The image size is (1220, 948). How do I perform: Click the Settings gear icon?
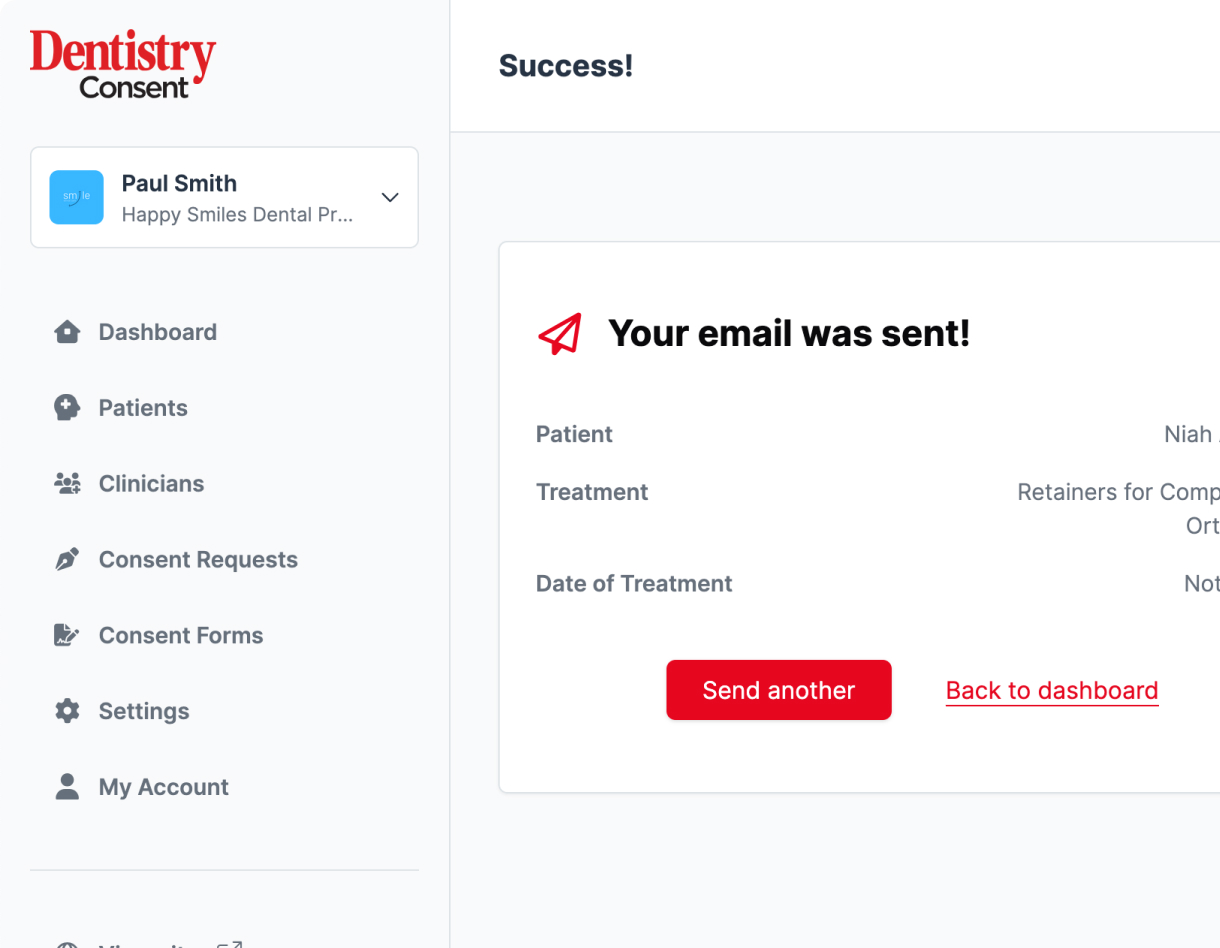[x=67, y=711]
